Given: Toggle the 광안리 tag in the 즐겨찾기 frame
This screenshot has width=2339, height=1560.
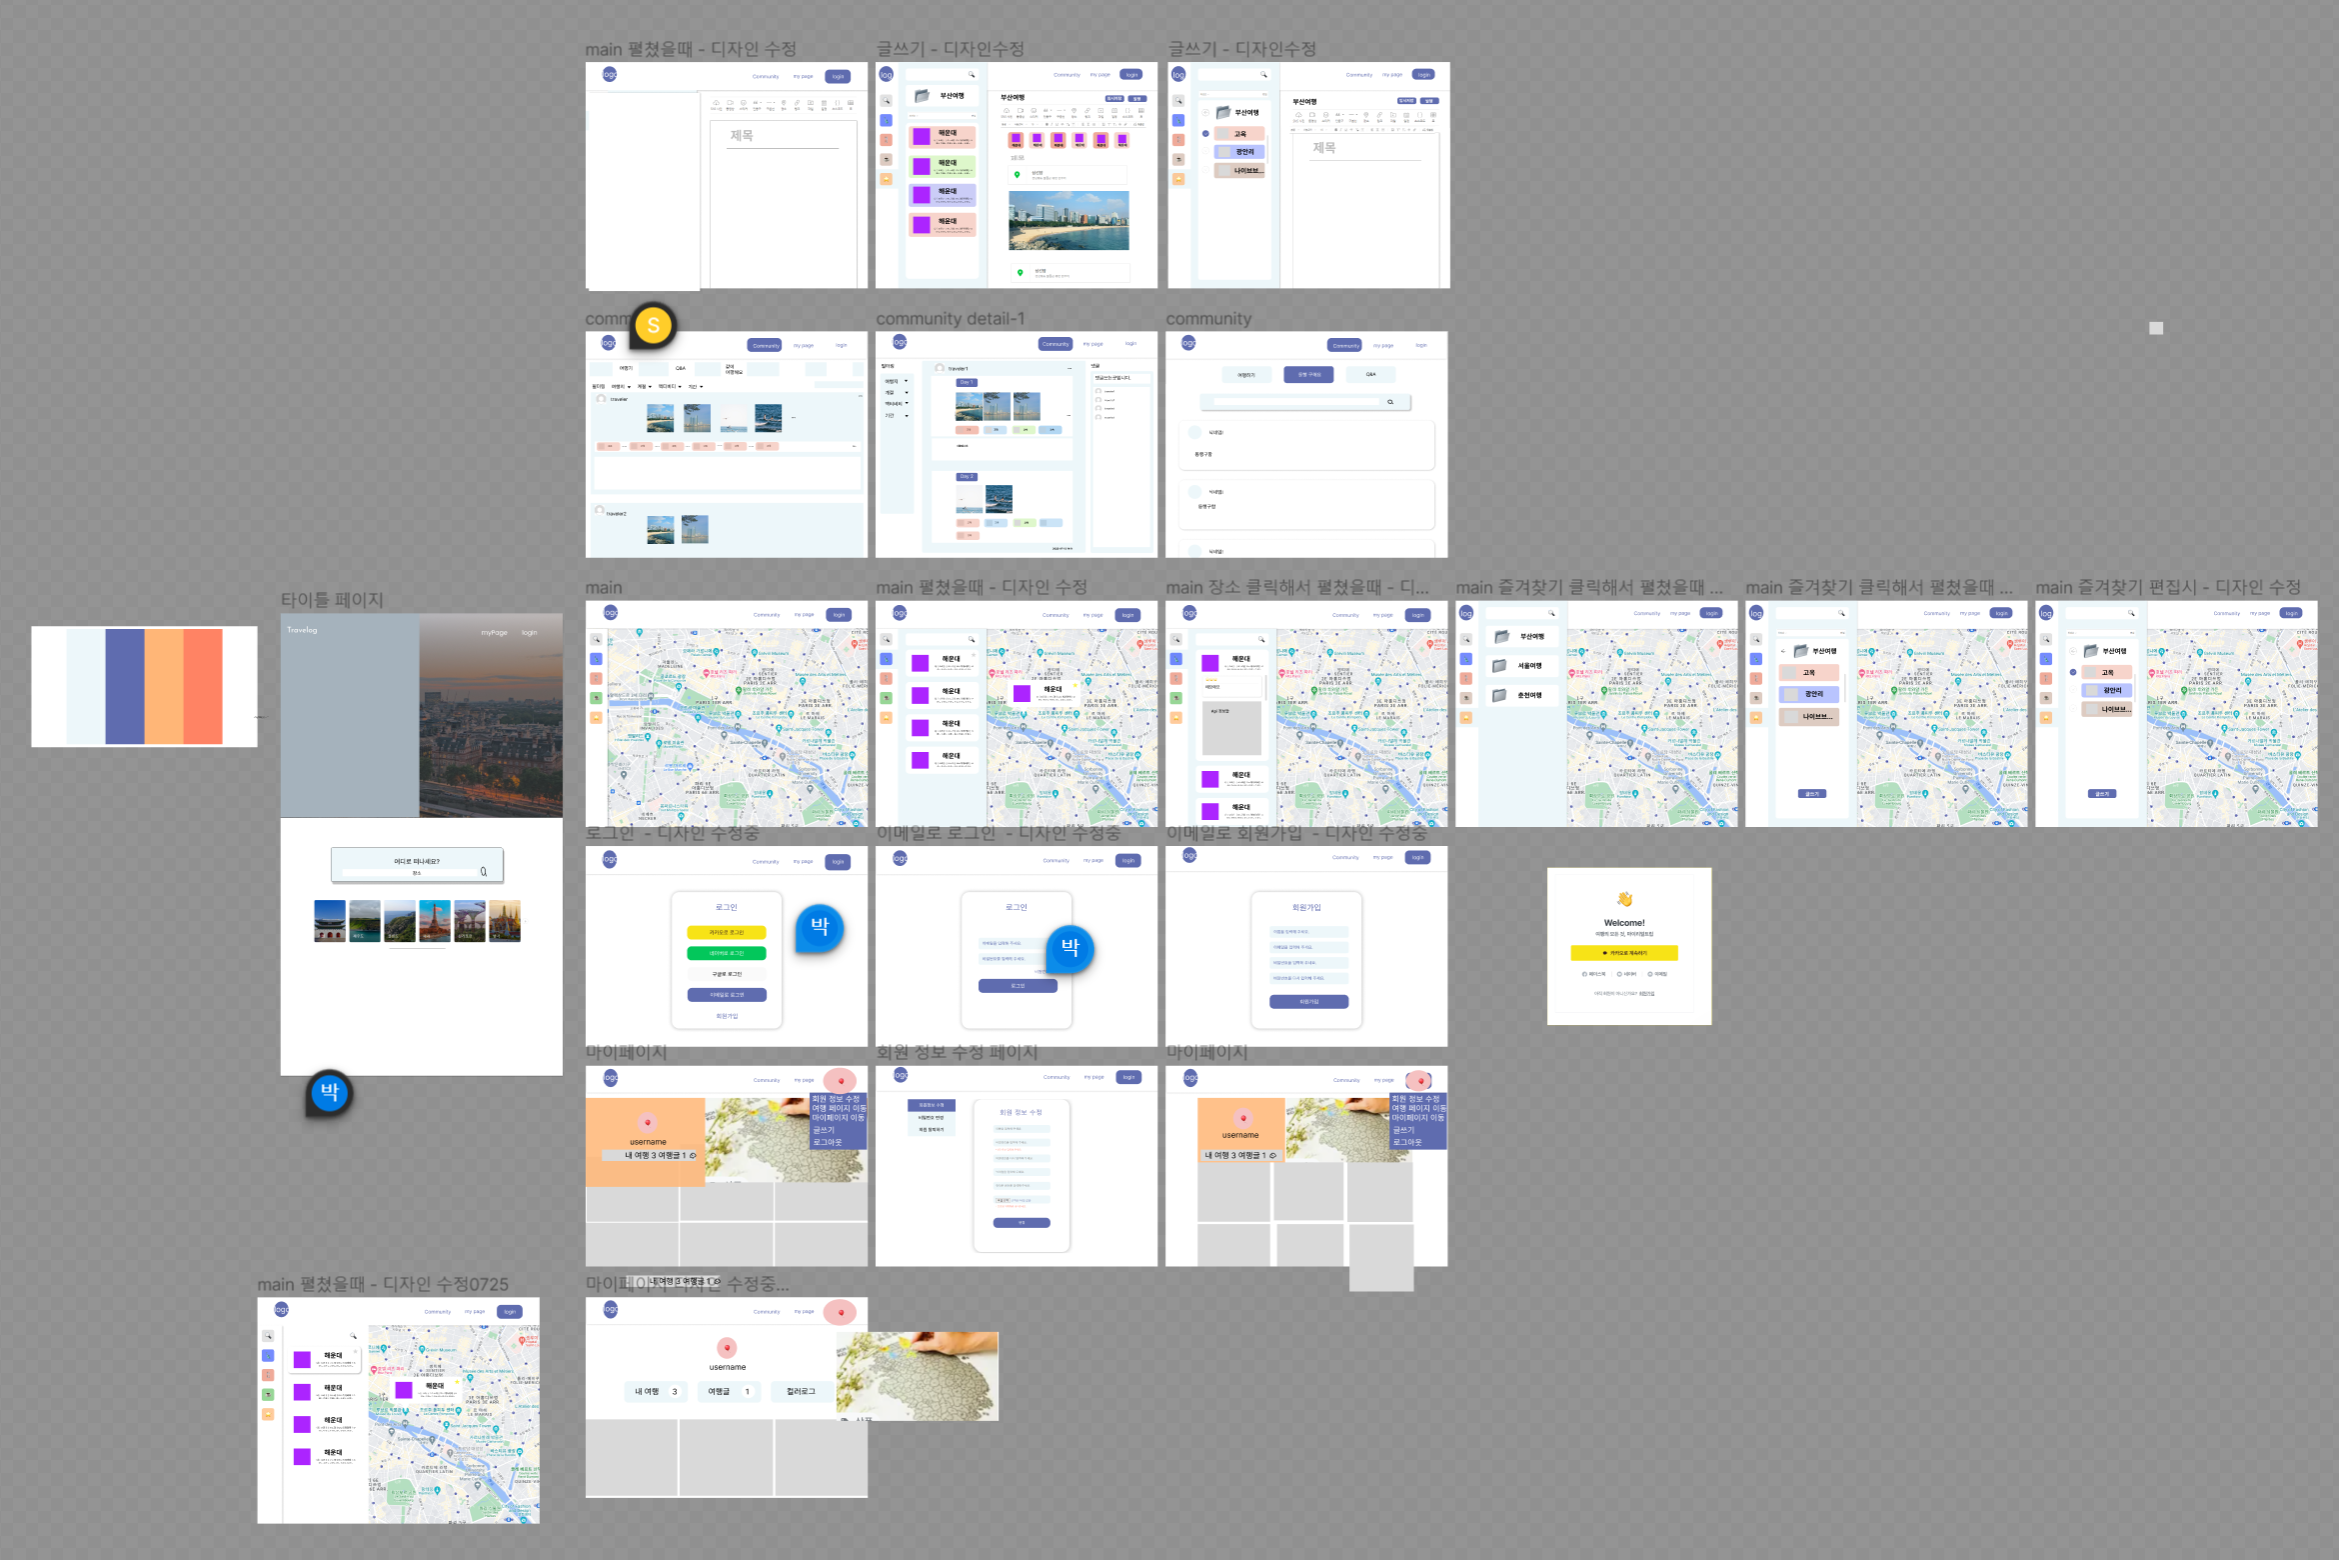Looking at the screenshot, I should (2108, 690).
